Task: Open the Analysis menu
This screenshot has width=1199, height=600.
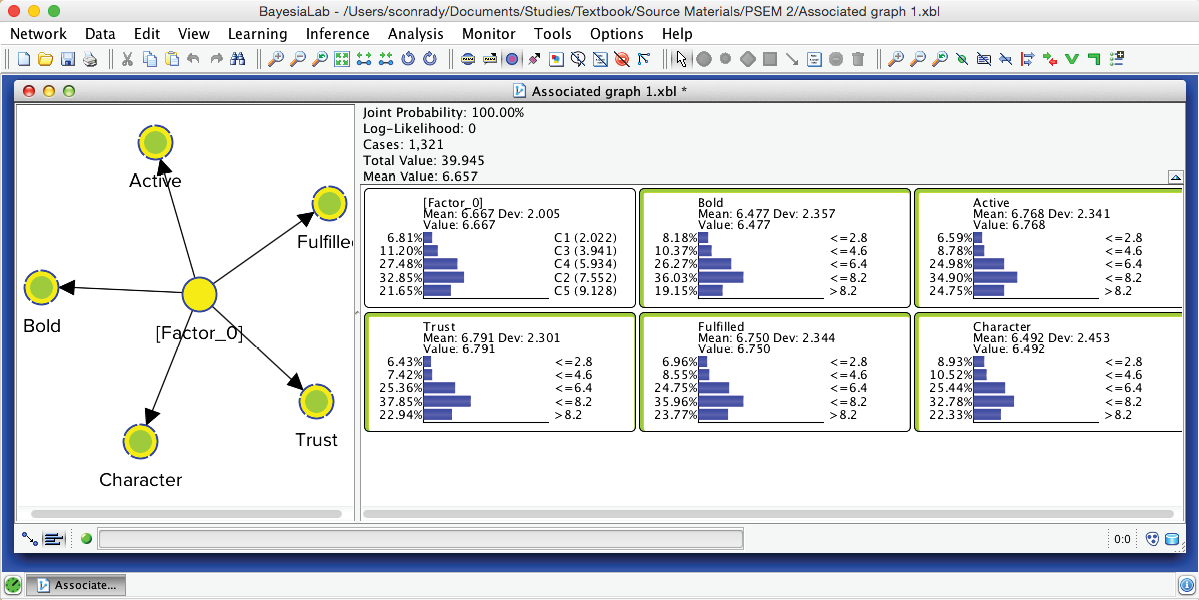Action: point(415,33)
